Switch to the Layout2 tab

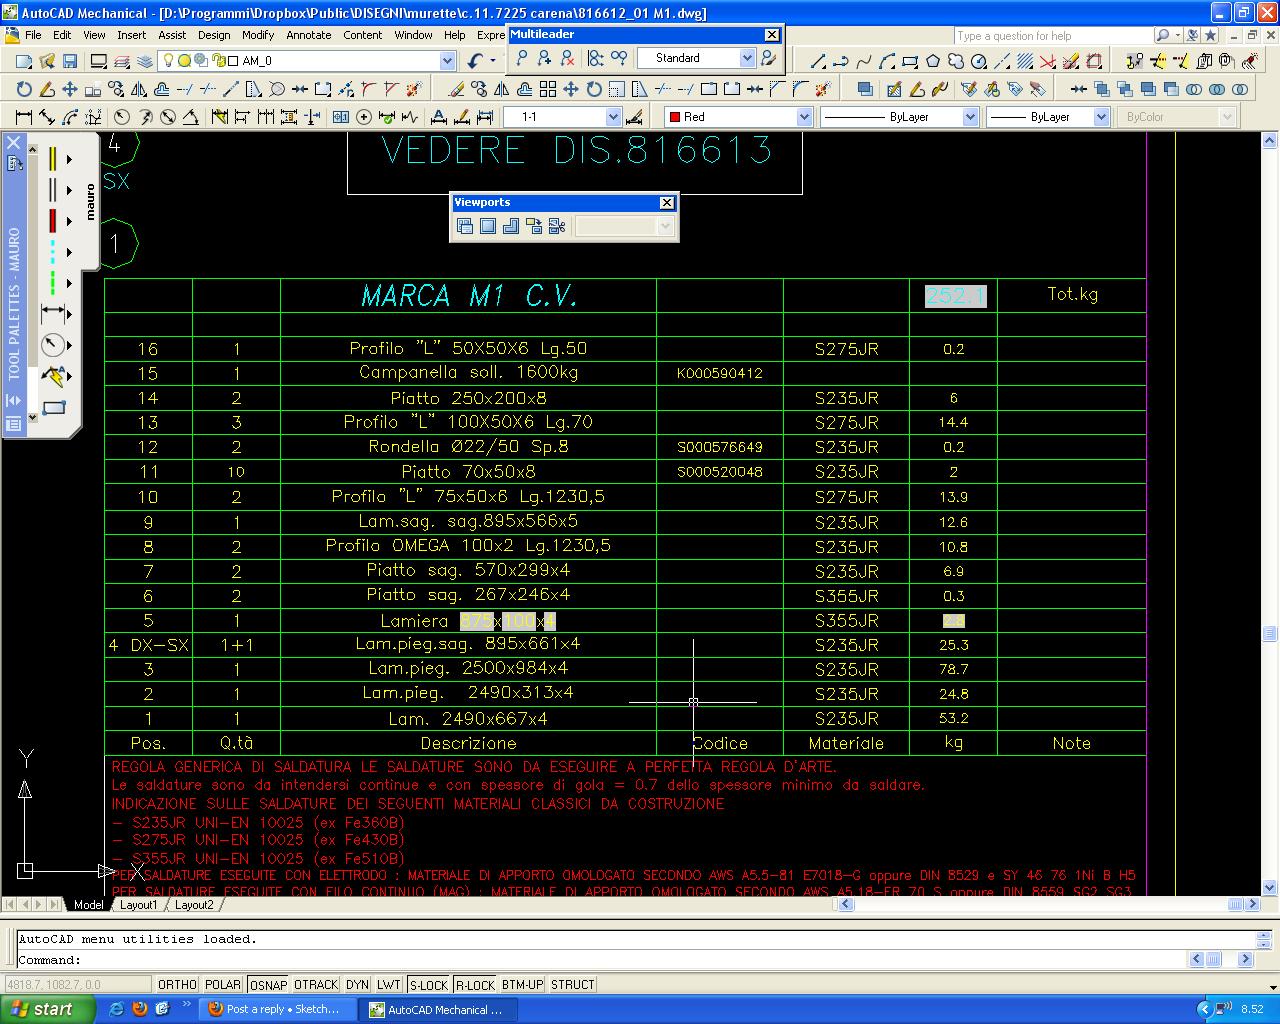coord(194,905)
